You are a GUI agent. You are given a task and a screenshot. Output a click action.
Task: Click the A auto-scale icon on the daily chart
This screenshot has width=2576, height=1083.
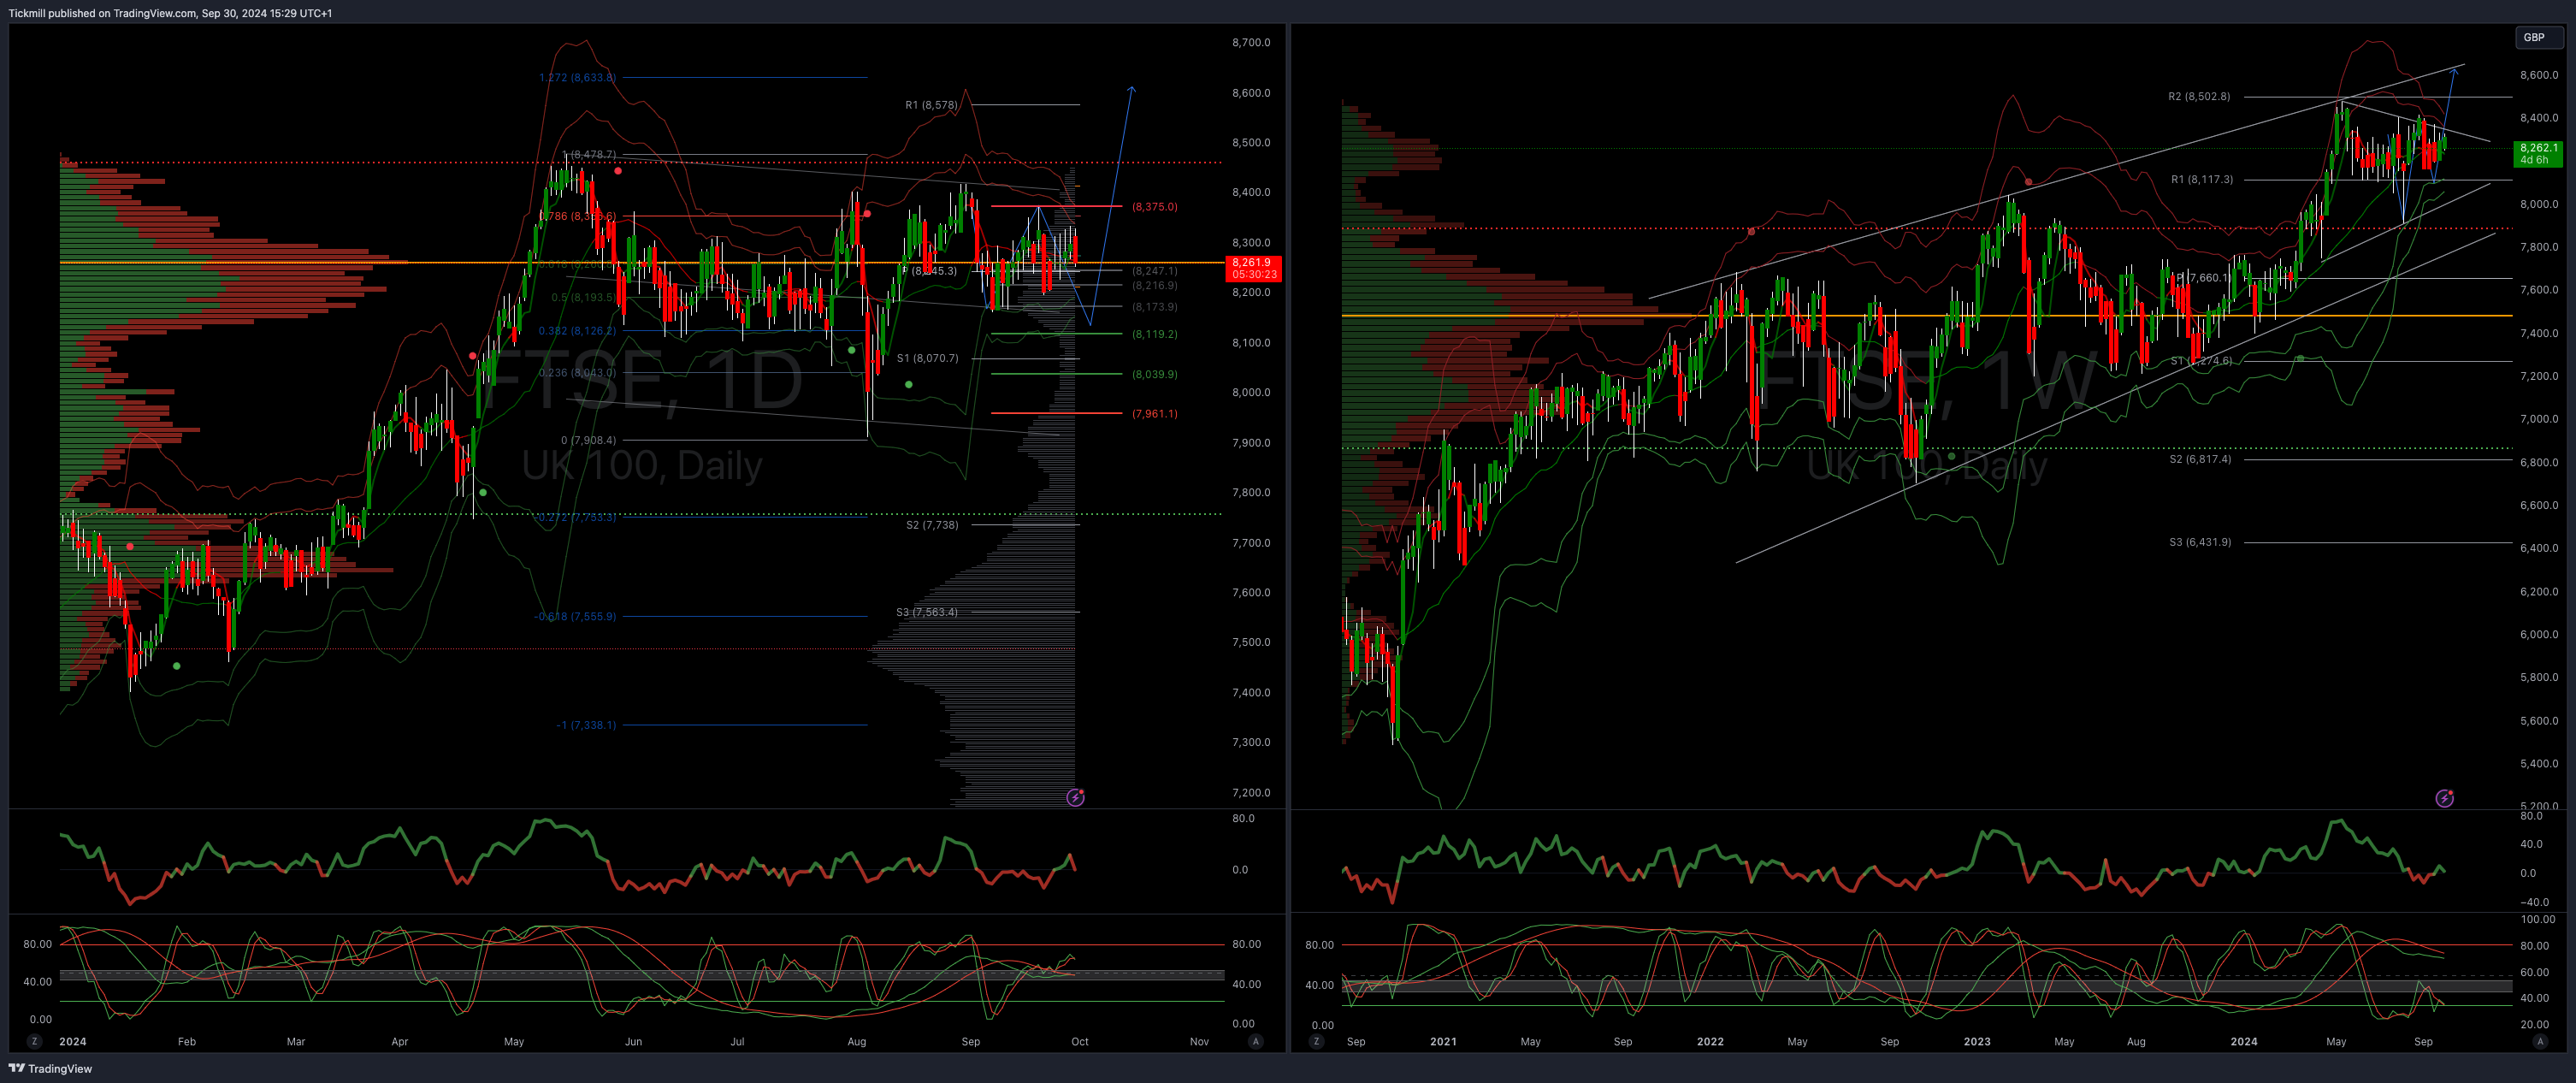pyautogui.click(x=1255, y=1041)
